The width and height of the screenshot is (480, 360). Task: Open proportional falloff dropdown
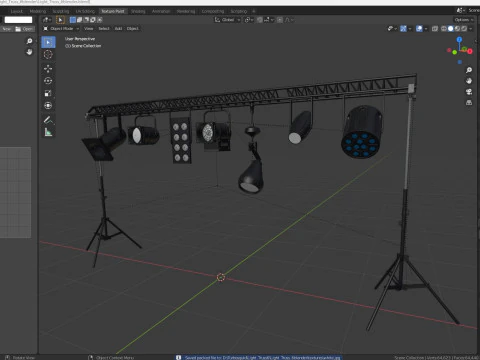(x=289, y=20)
